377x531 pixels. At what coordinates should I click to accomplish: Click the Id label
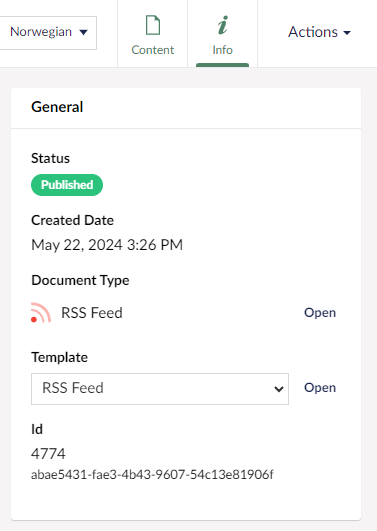37,429
